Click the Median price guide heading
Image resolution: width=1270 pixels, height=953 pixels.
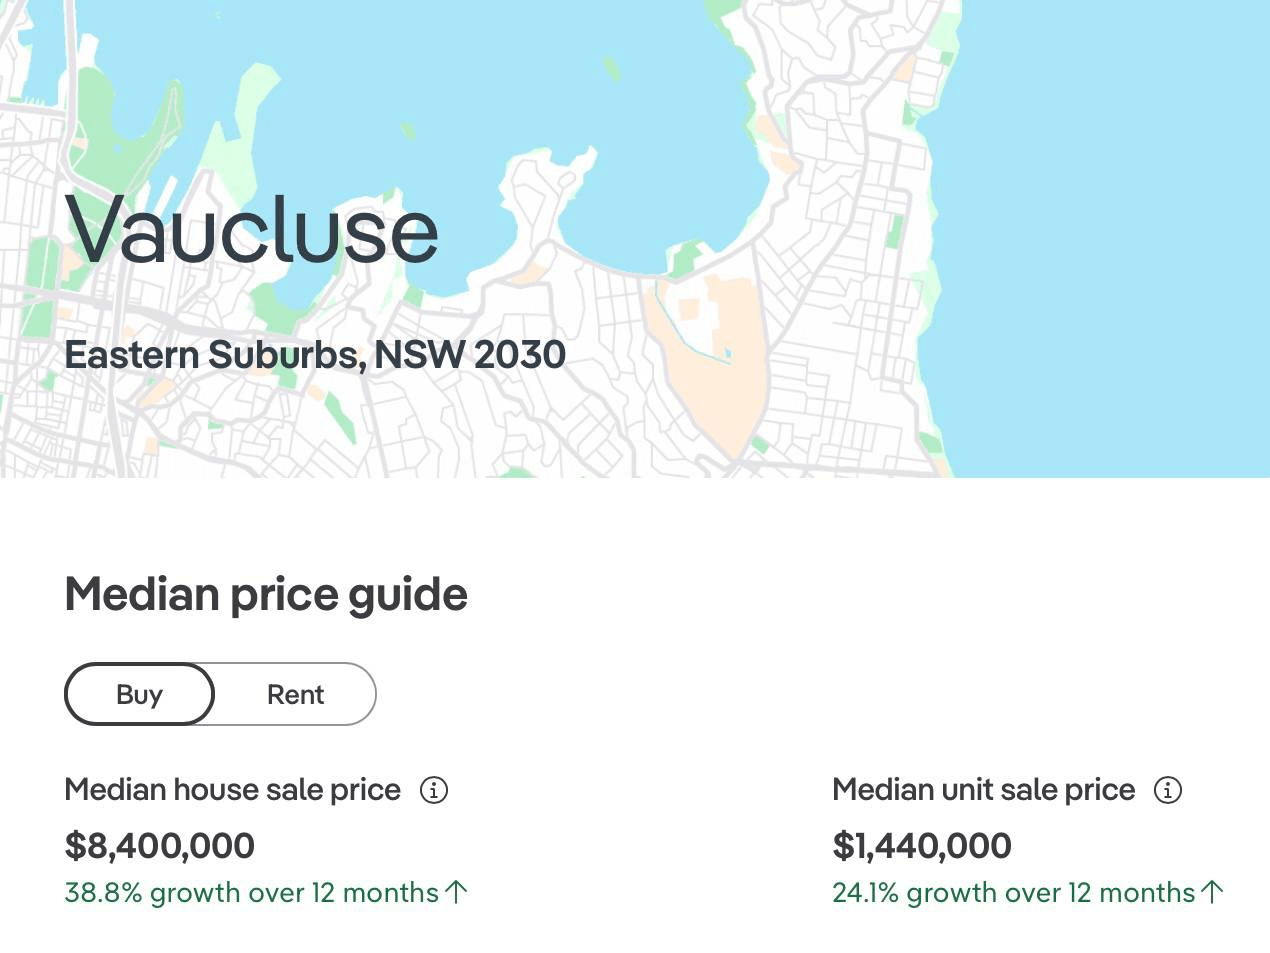(x=266, y=594)
